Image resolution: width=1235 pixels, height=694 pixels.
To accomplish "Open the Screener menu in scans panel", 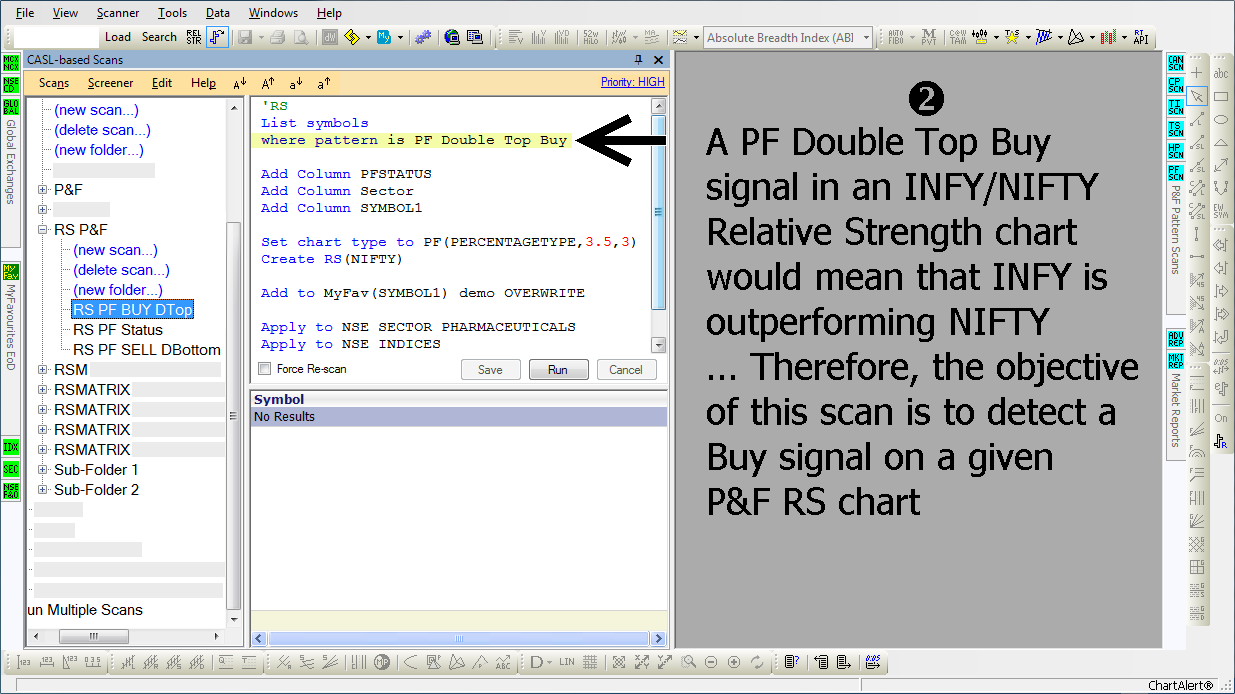I will tap(110, 83).
